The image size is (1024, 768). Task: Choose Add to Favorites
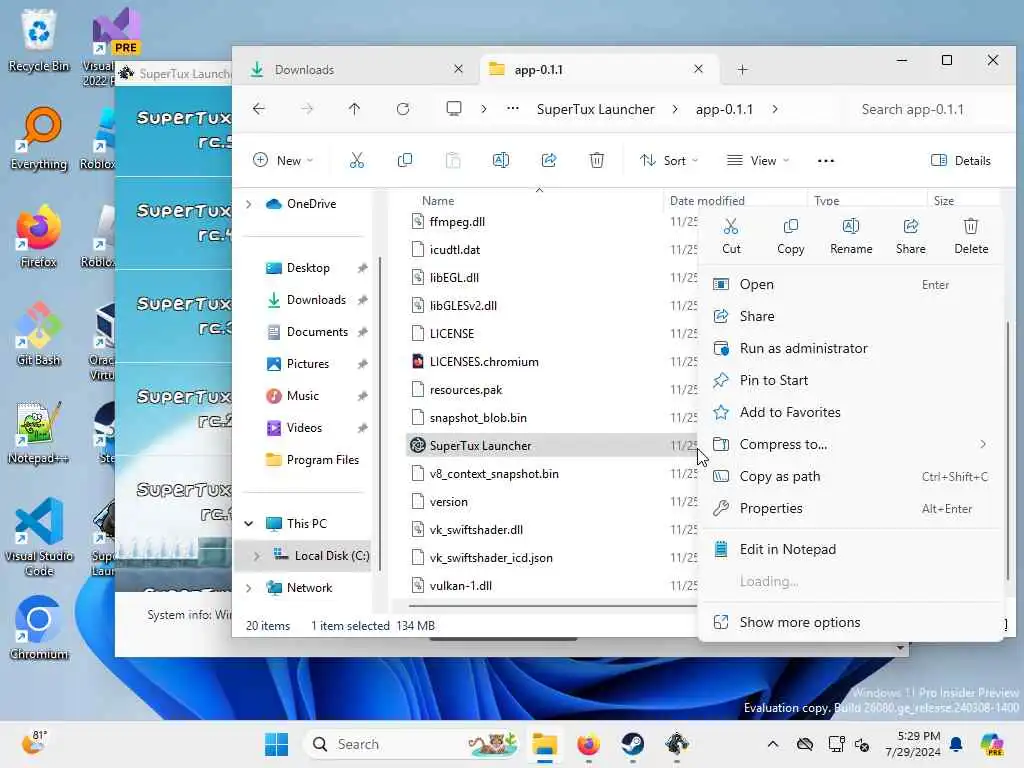tap(851, 412)
